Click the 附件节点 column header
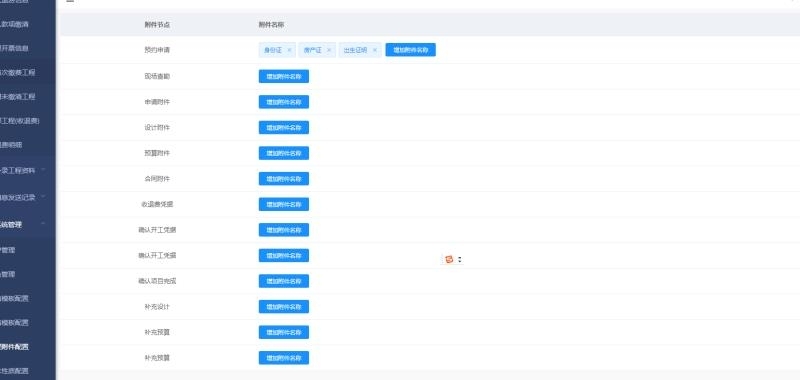 point(157,24)
